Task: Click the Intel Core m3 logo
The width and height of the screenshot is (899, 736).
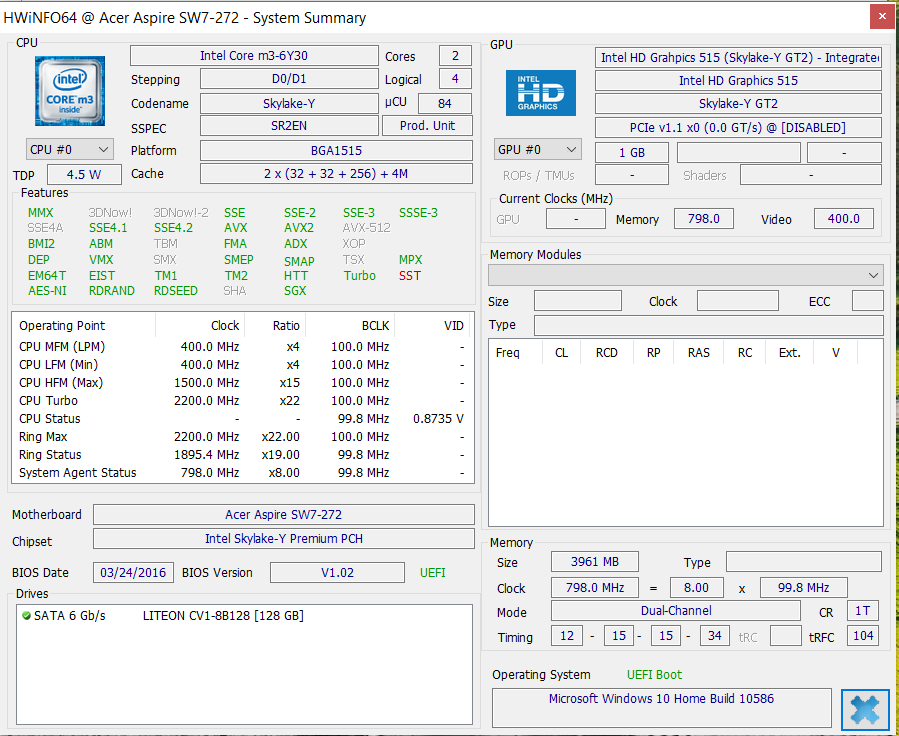Action: pos(68,92)
